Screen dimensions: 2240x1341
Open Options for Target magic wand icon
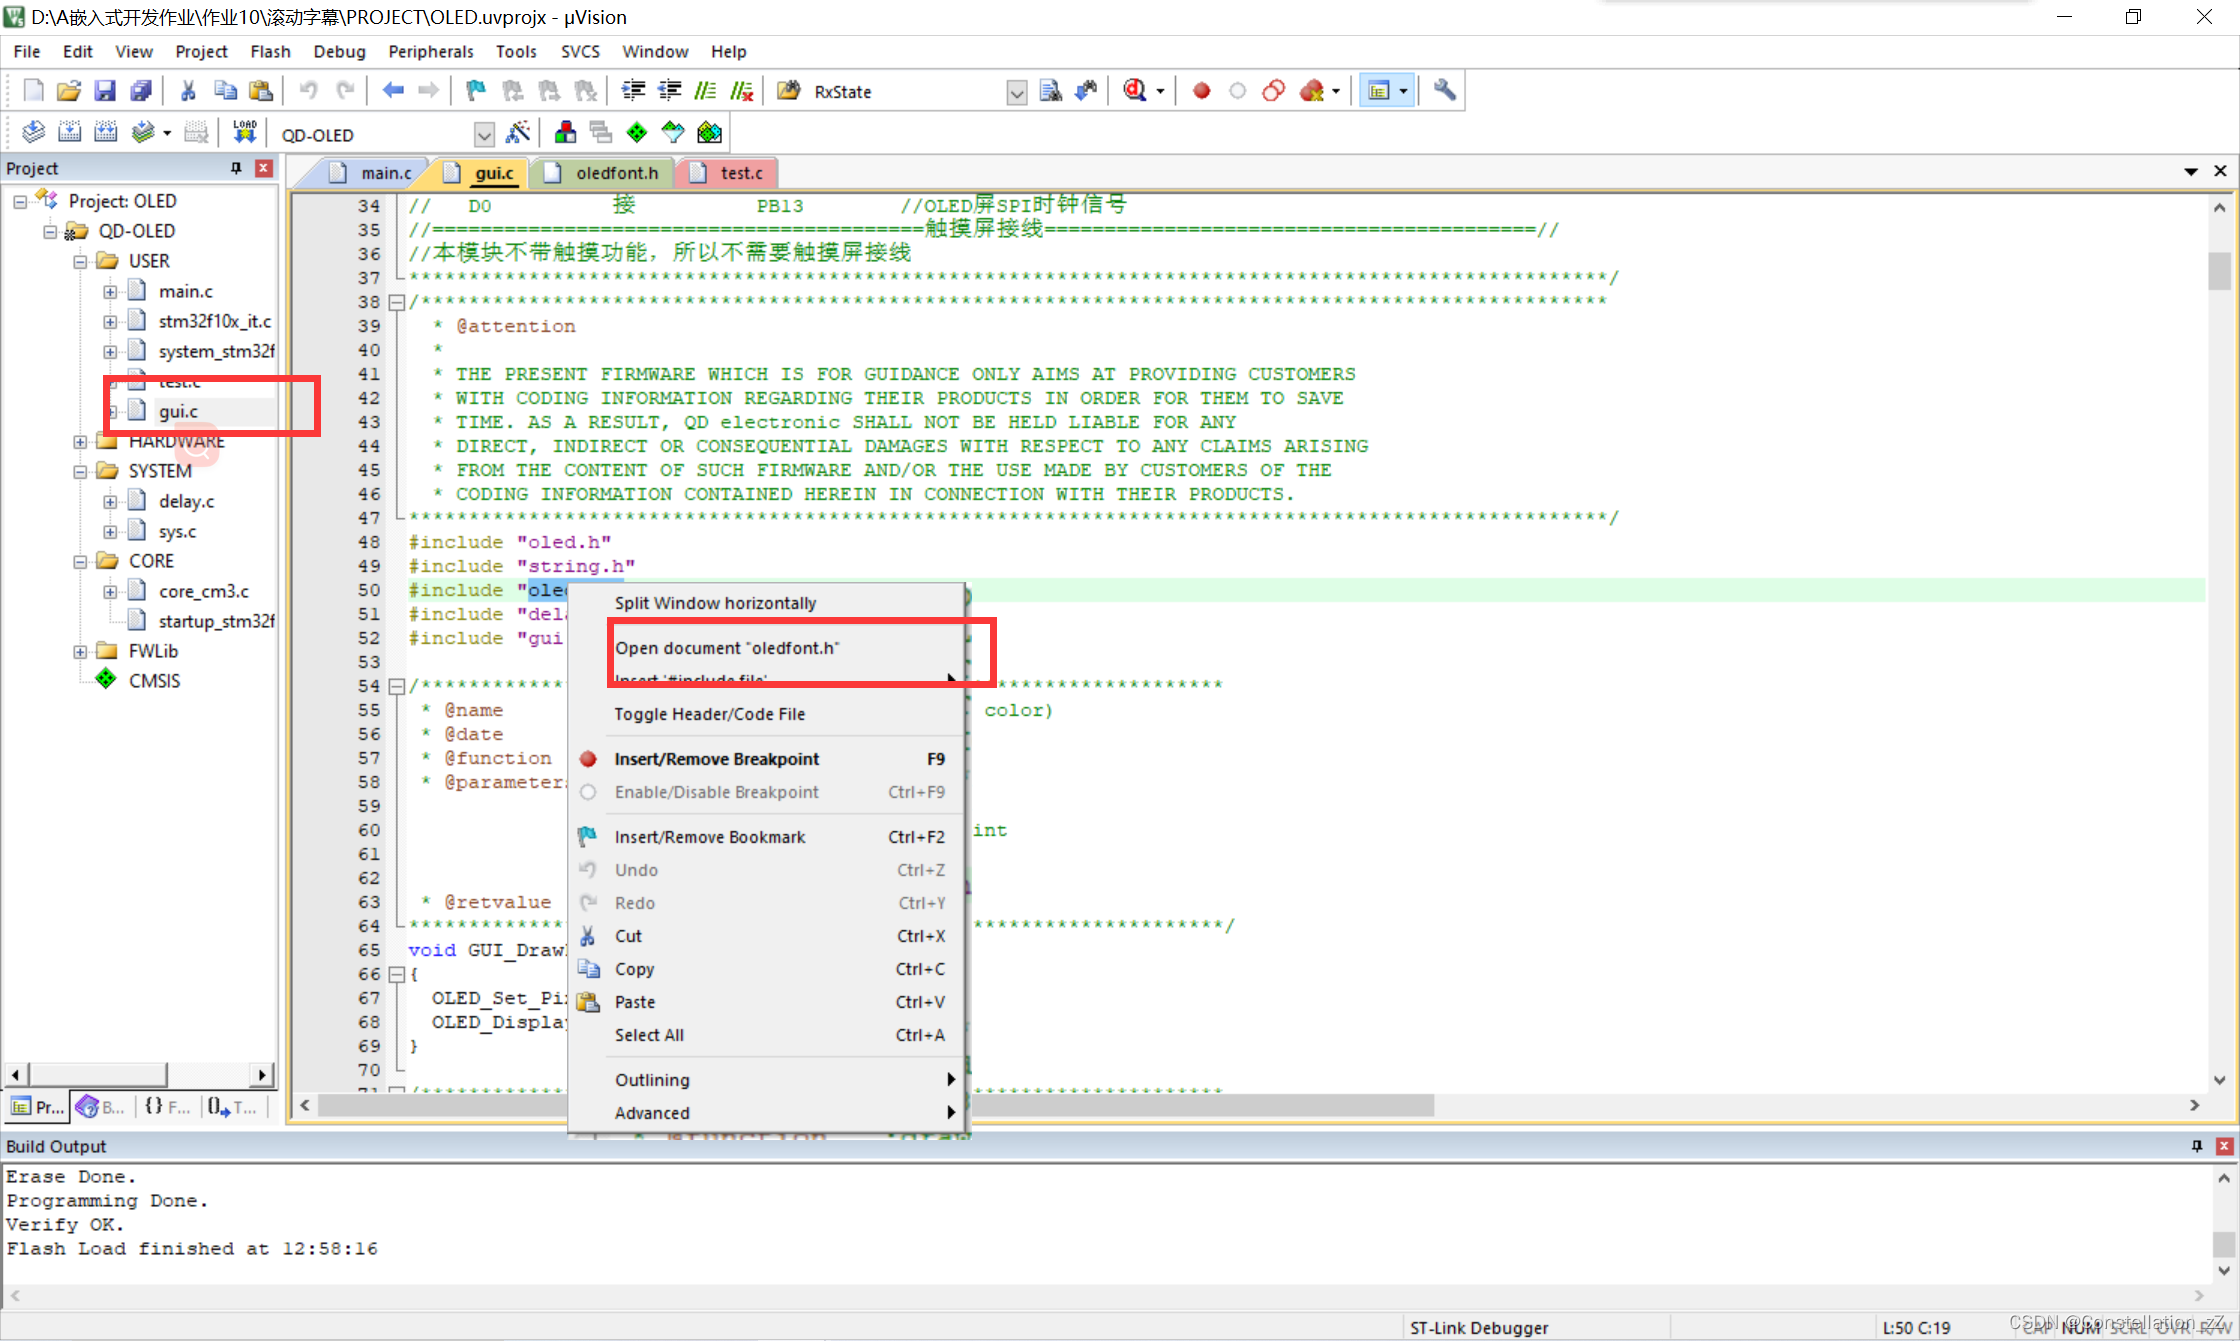(518, 132)
